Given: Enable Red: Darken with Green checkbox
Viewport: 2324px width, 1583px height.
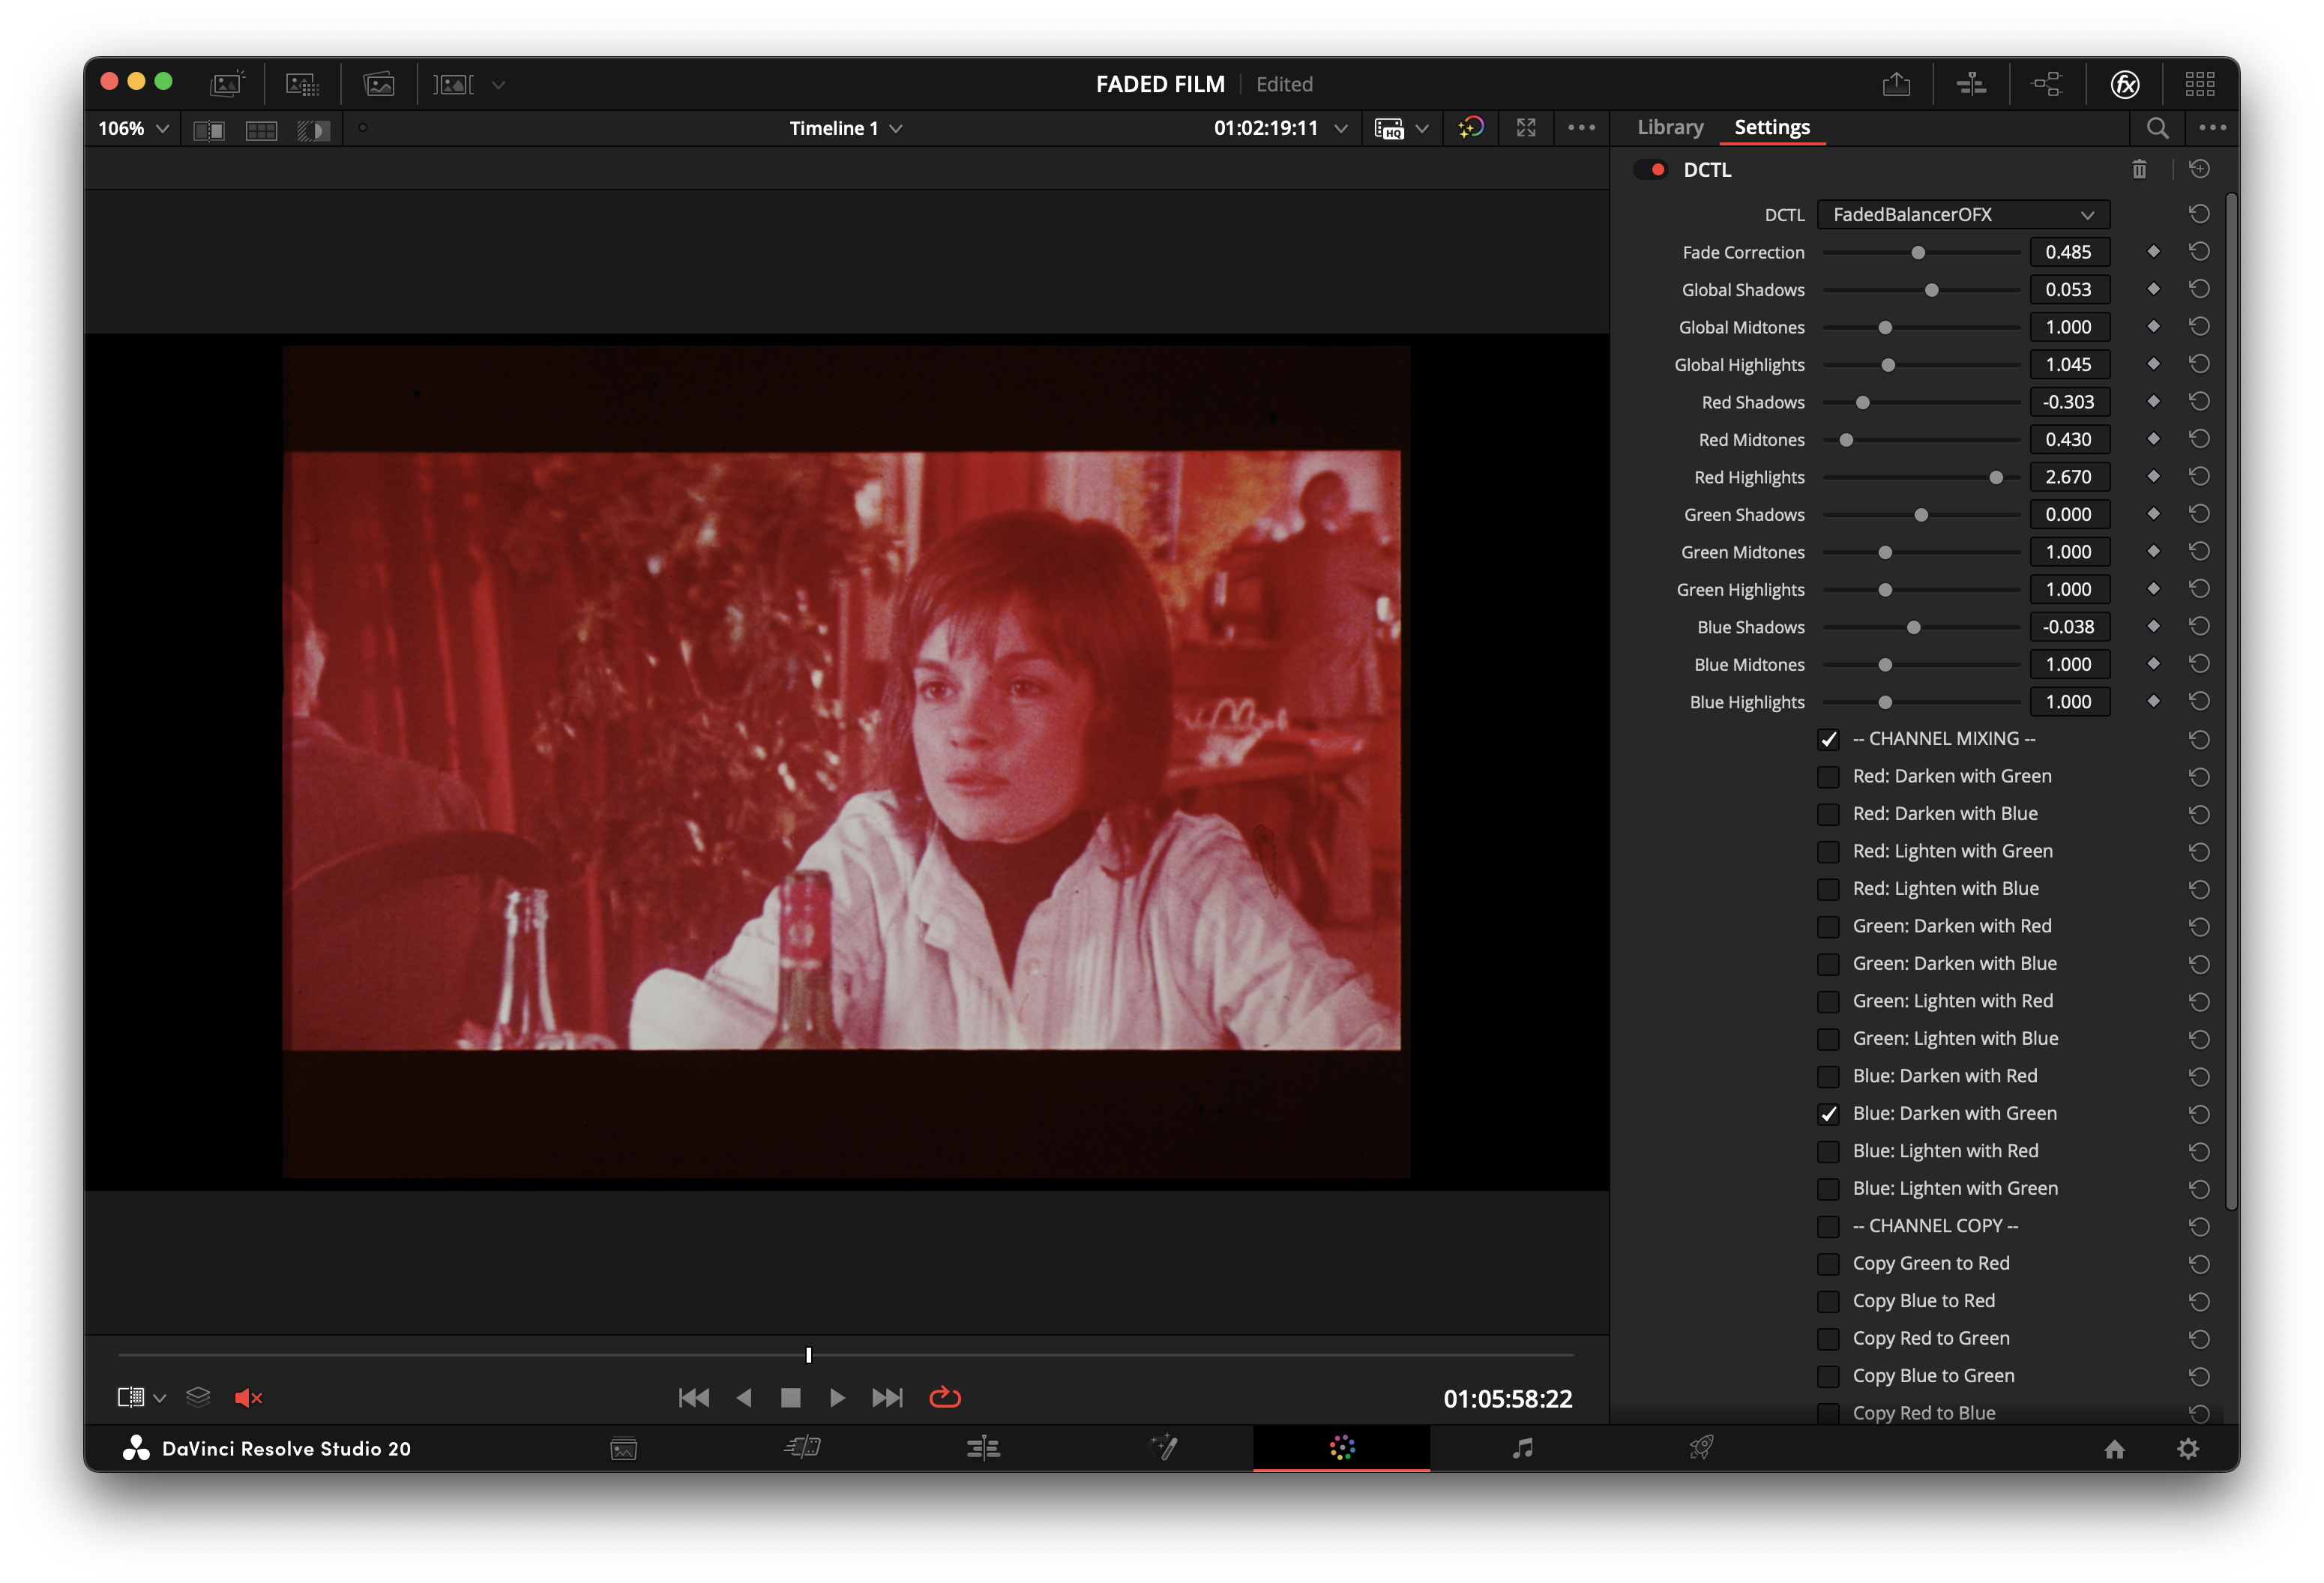Looking at the screenshot, I should [x=1828, y=776].
